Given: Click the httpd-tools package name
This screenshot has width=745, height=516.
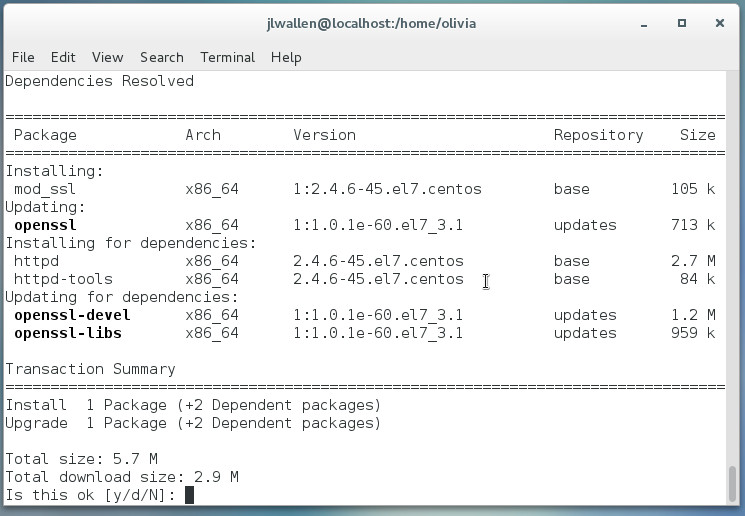Looking at the screenshot, I should coord(63,279).
